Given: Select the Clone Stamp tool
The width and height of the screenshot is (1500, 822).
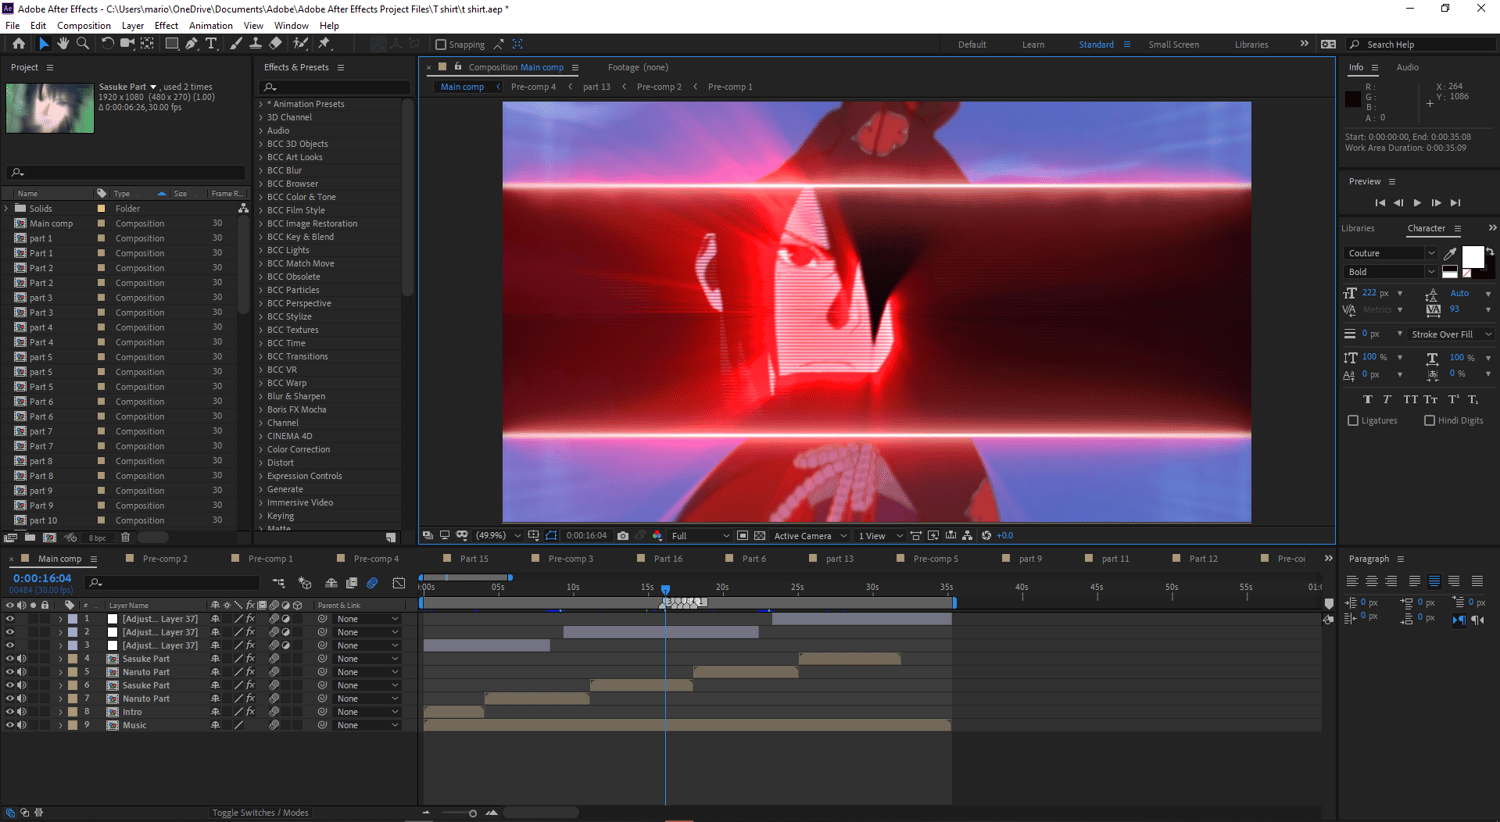Looking at the screenshot, I should tap(255, 44).
